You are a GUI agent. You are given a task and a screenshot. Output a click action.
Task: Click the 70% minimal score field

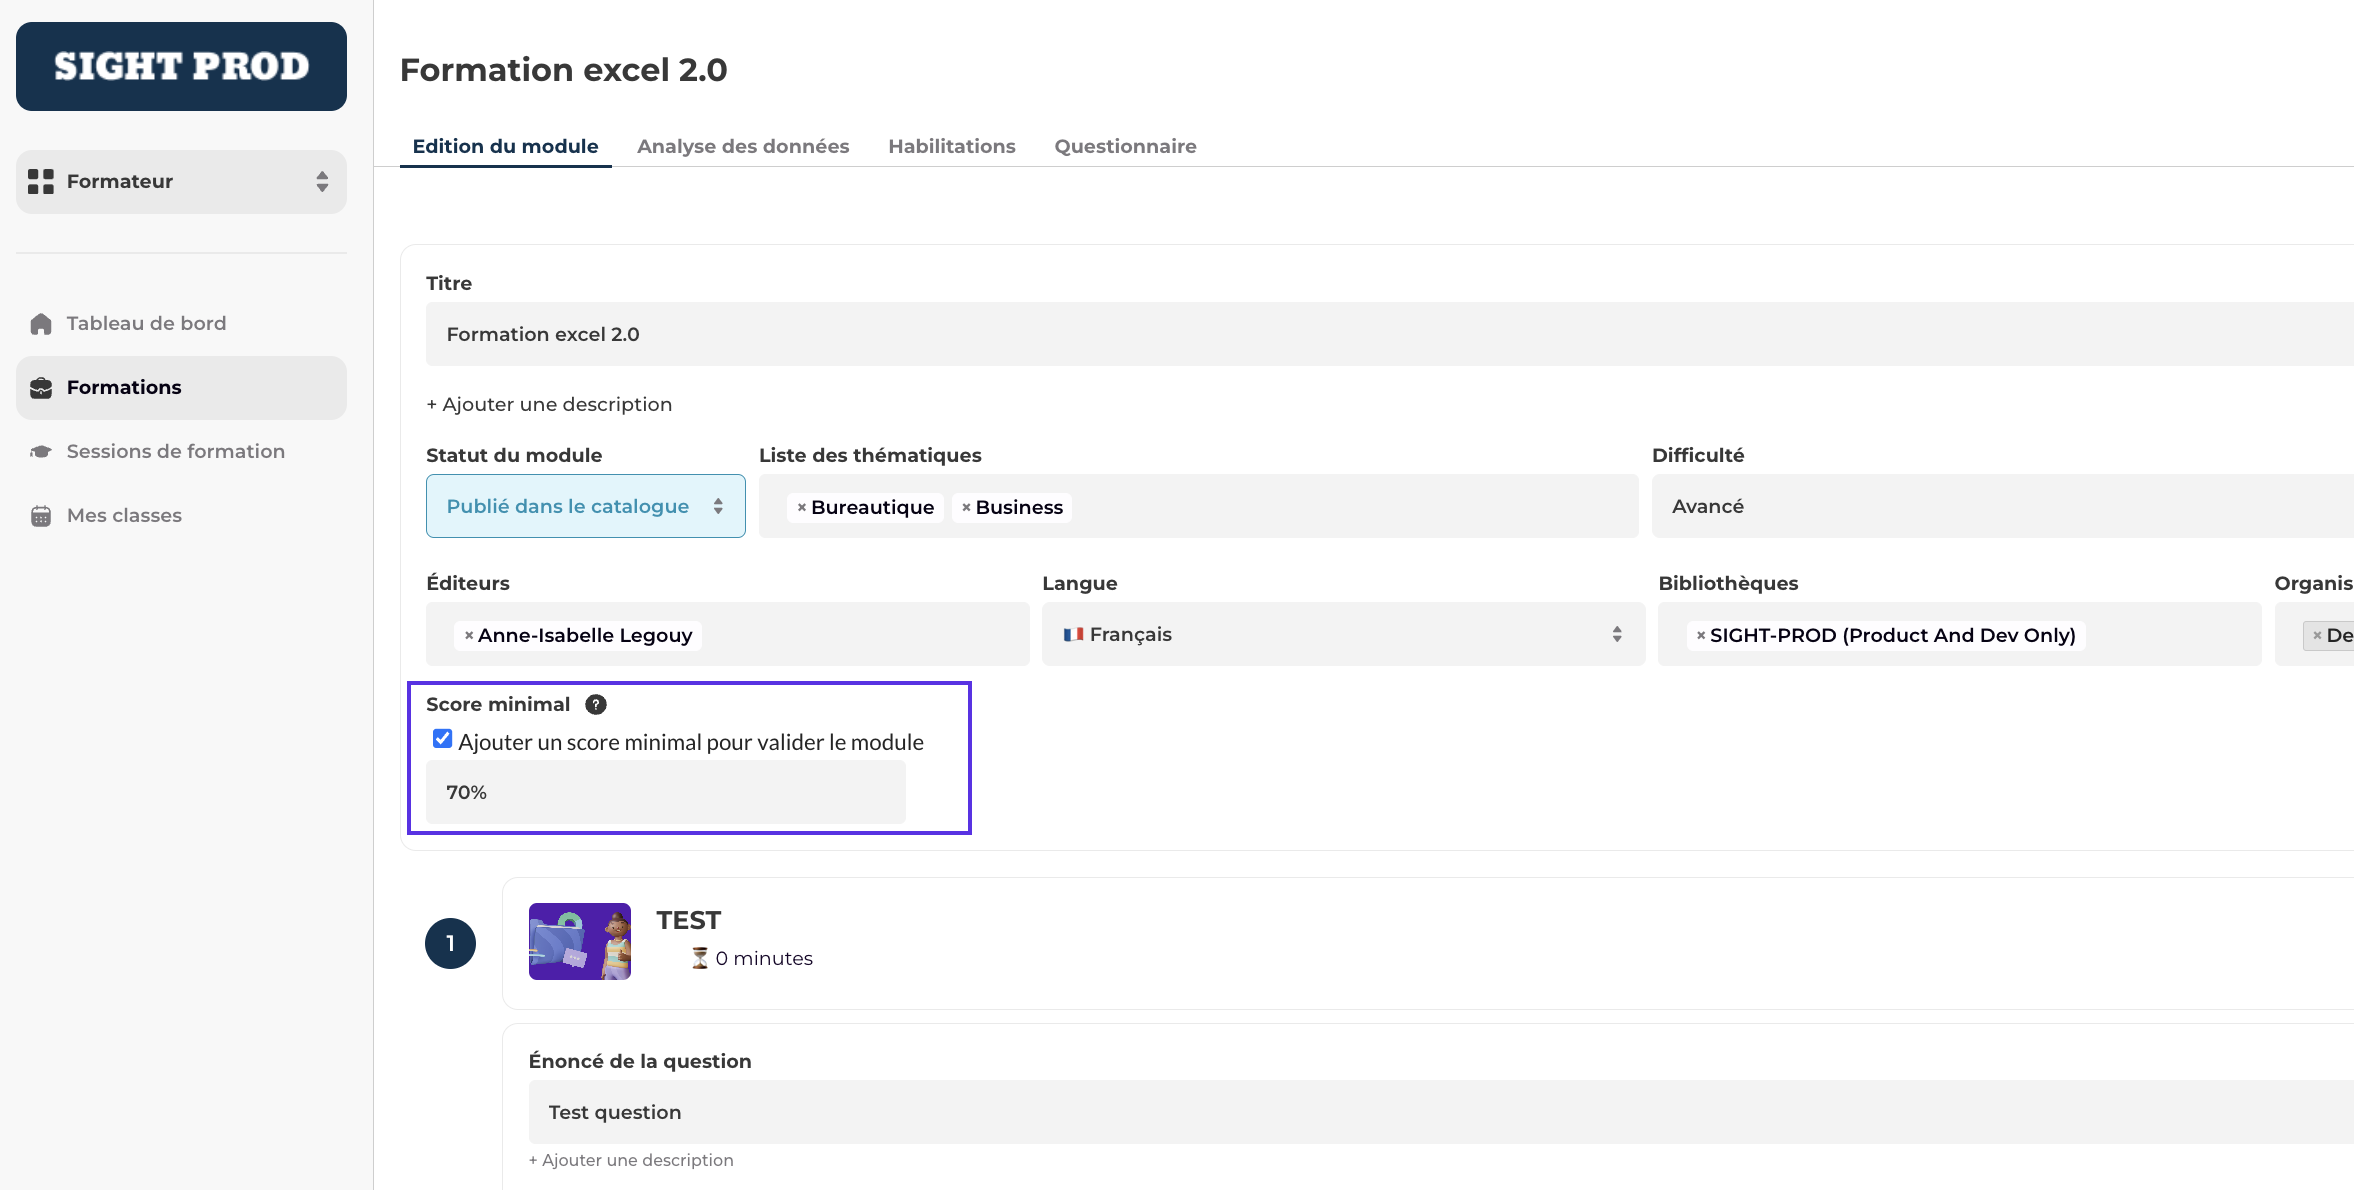665,793
